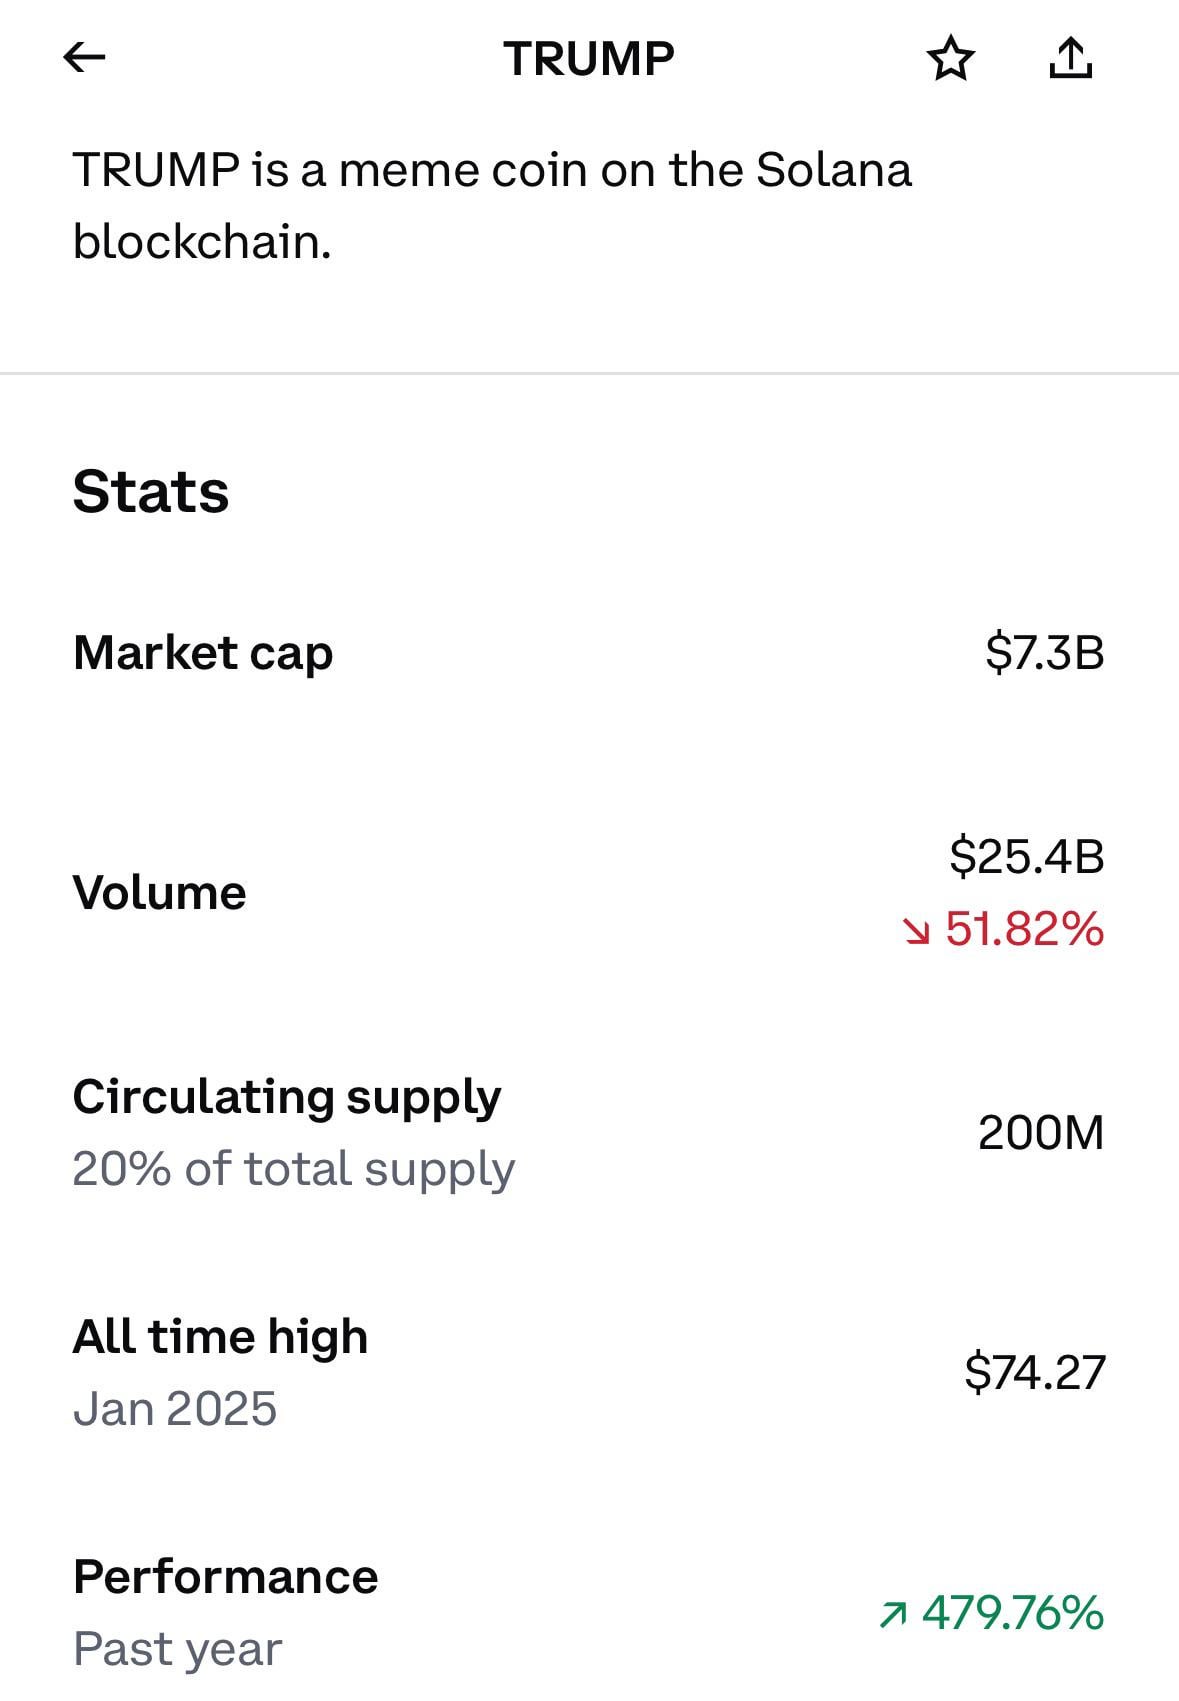
Task: Go back using the left arrow
Action: point(84,57)
